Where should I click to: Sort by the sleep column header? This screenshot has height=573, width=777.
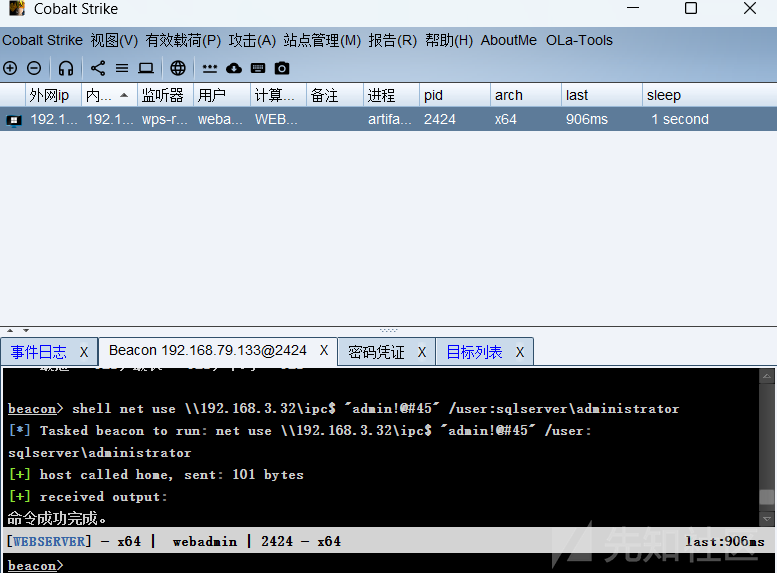click(x=709, y=95)
